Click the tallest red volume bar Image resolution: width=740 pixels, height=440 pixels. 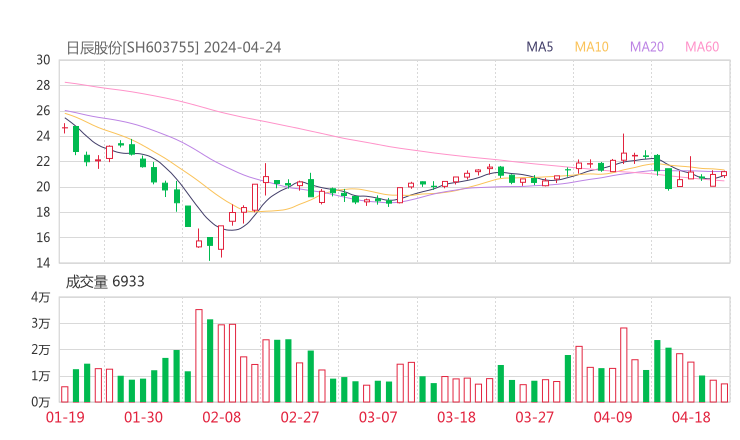click(199, 356)
